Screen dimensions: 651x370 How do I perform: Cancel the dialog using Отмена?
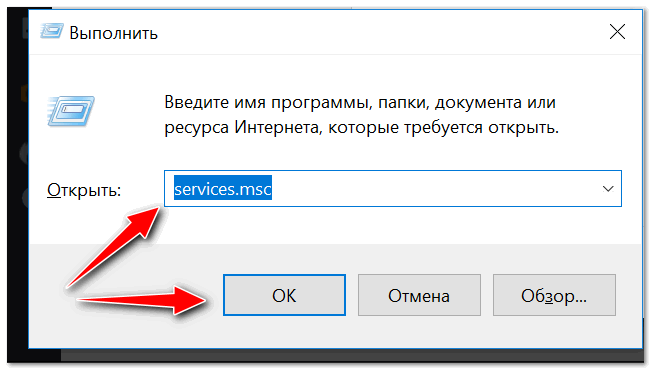(419, 295)
